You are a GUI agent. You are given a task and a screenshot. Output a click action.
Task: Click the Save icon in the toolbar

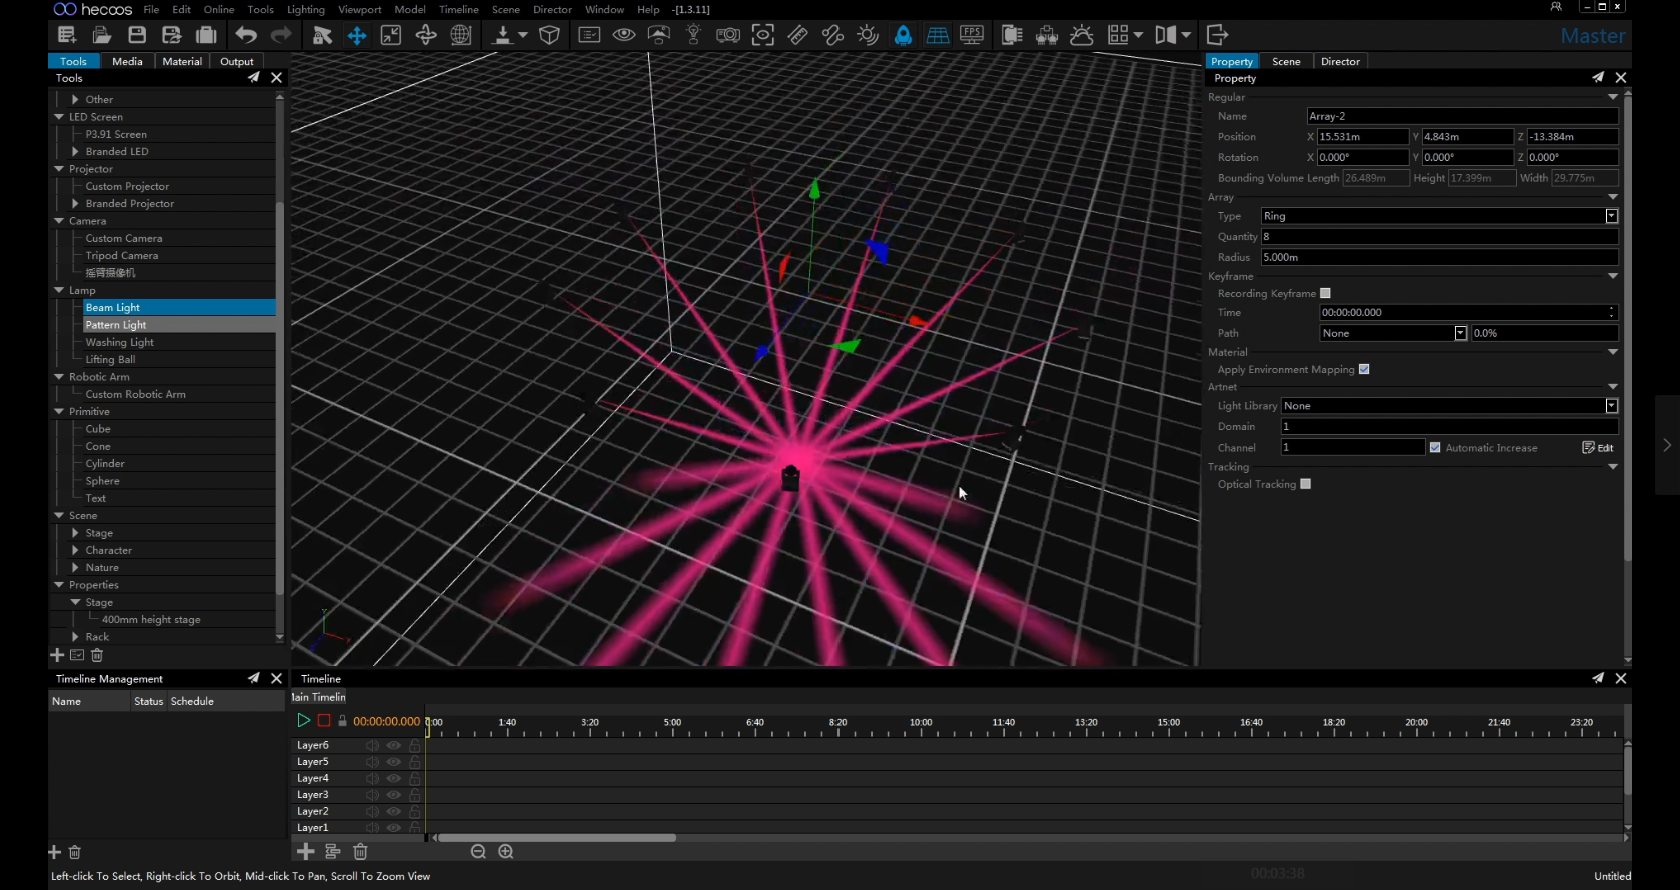pos(137,35)
